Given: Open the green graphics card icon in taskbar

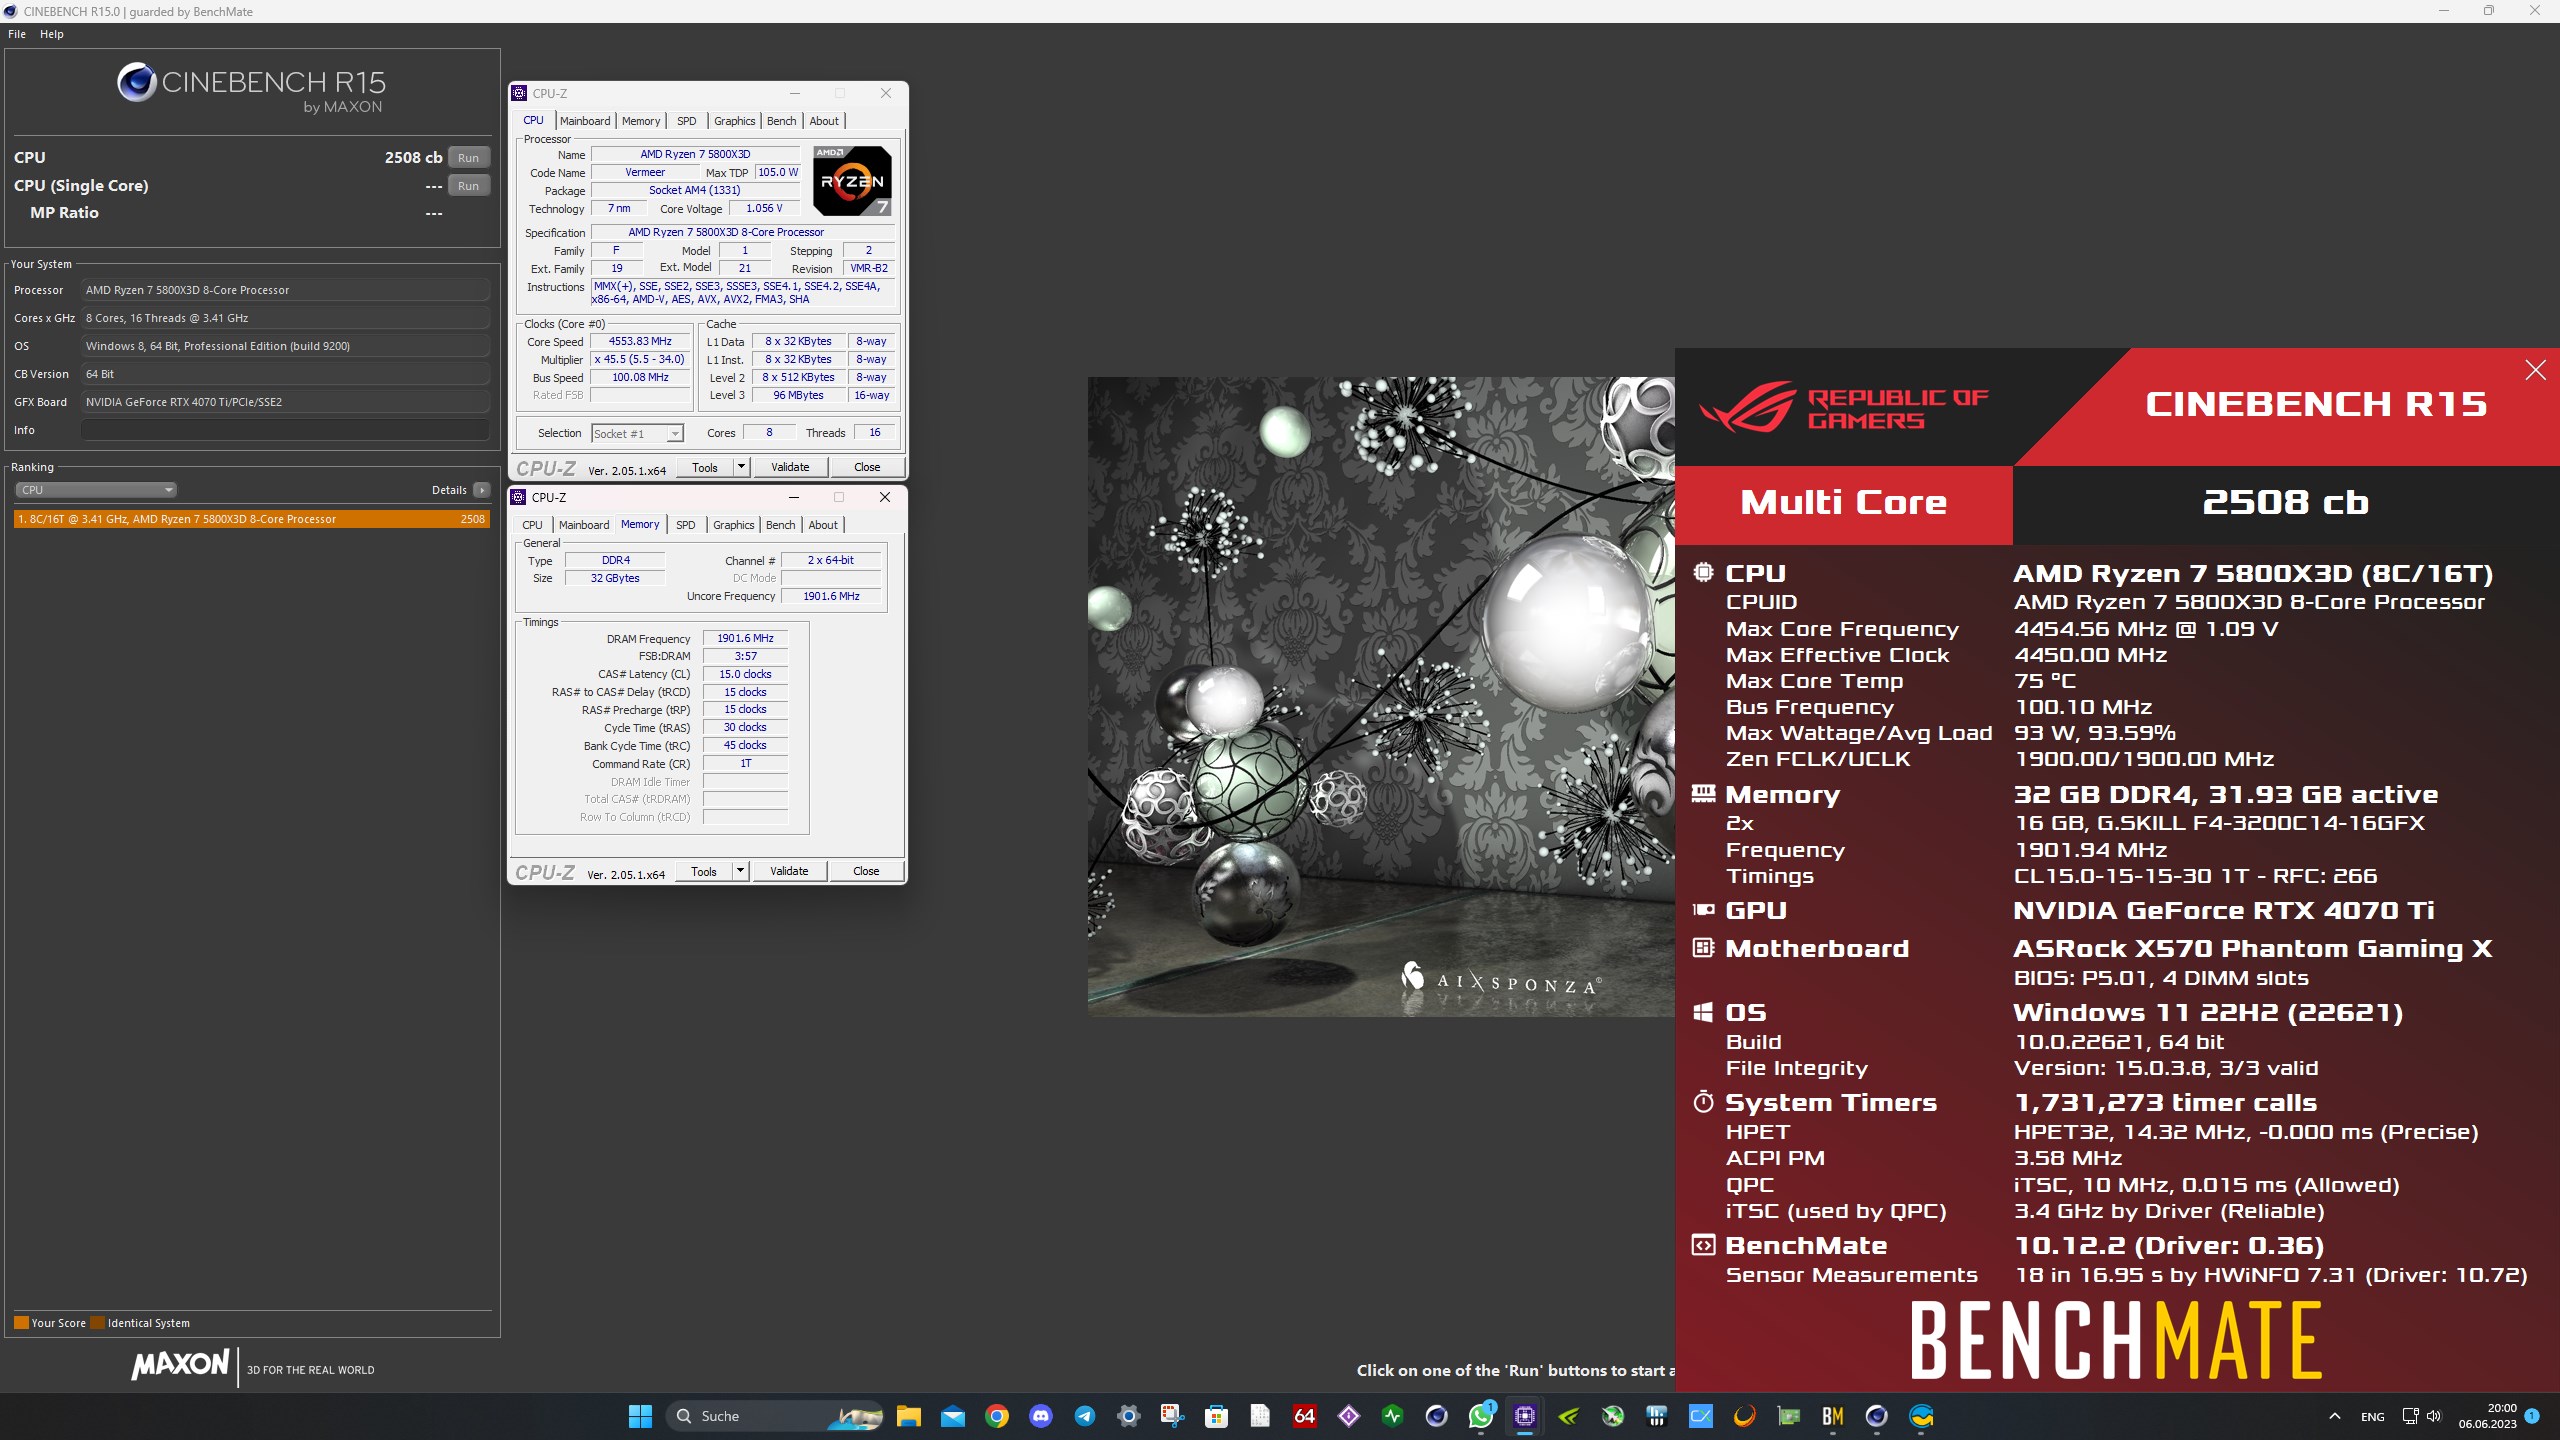Looking at the screenshot, I should coord(1789,1416).
